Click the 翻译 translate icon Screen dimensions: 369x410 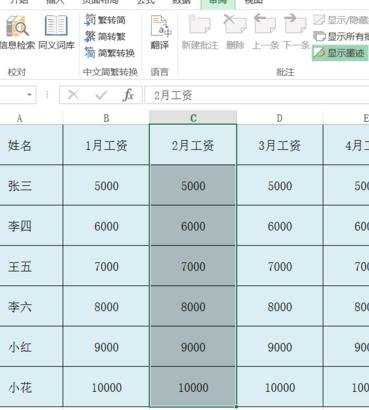[160, 26]
